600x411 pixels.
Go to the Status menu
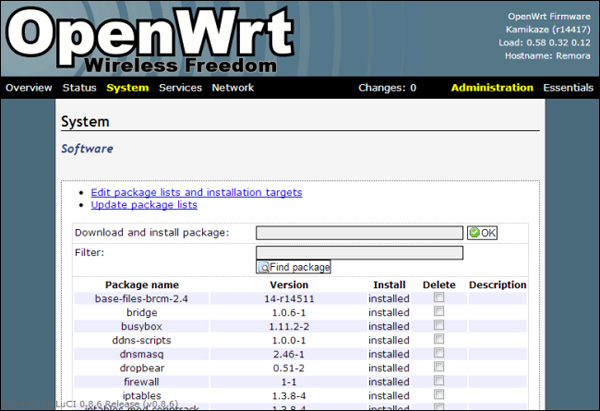[x=79, y=88]
